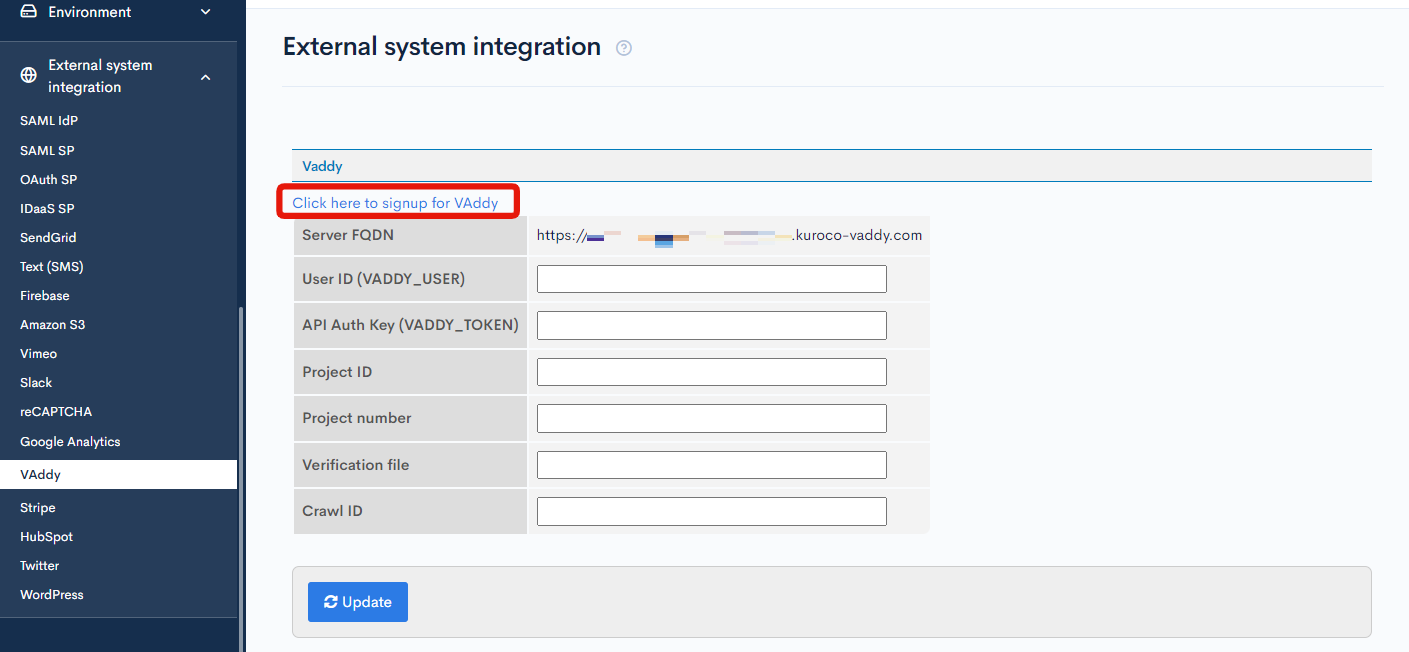Open SAML IdP settings
Viewport: 1409px width, 652px height.
49,121
